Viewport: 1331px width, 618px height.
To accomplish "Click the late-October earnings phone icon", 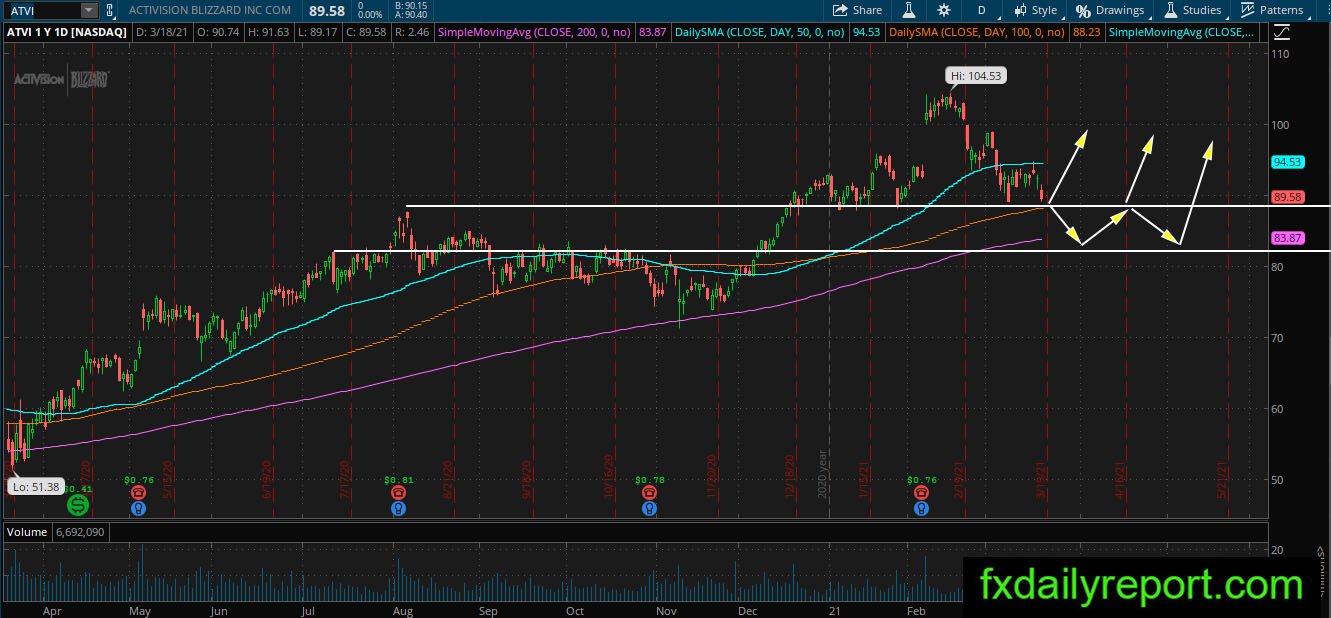I will click(x=650, y=492).
